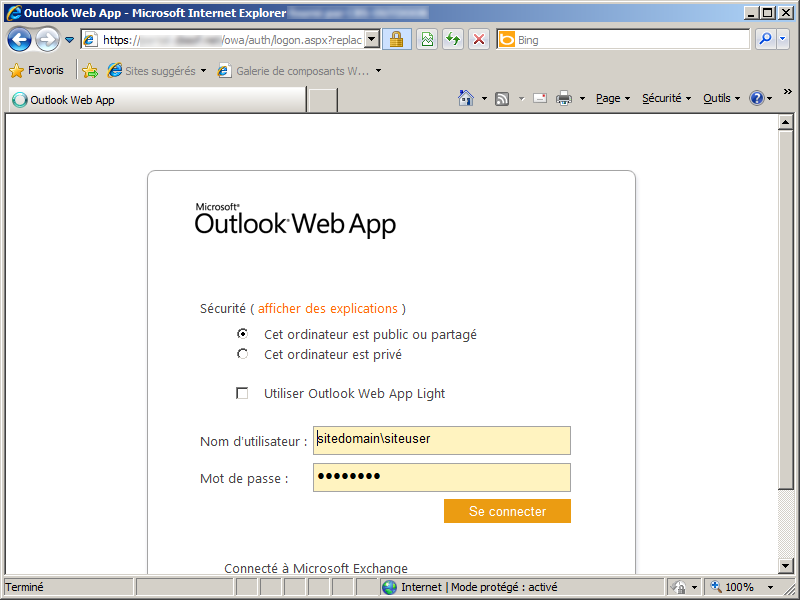Click the Home page icon
This screenshot has width=800, height=600.
[x=466, y=98]
